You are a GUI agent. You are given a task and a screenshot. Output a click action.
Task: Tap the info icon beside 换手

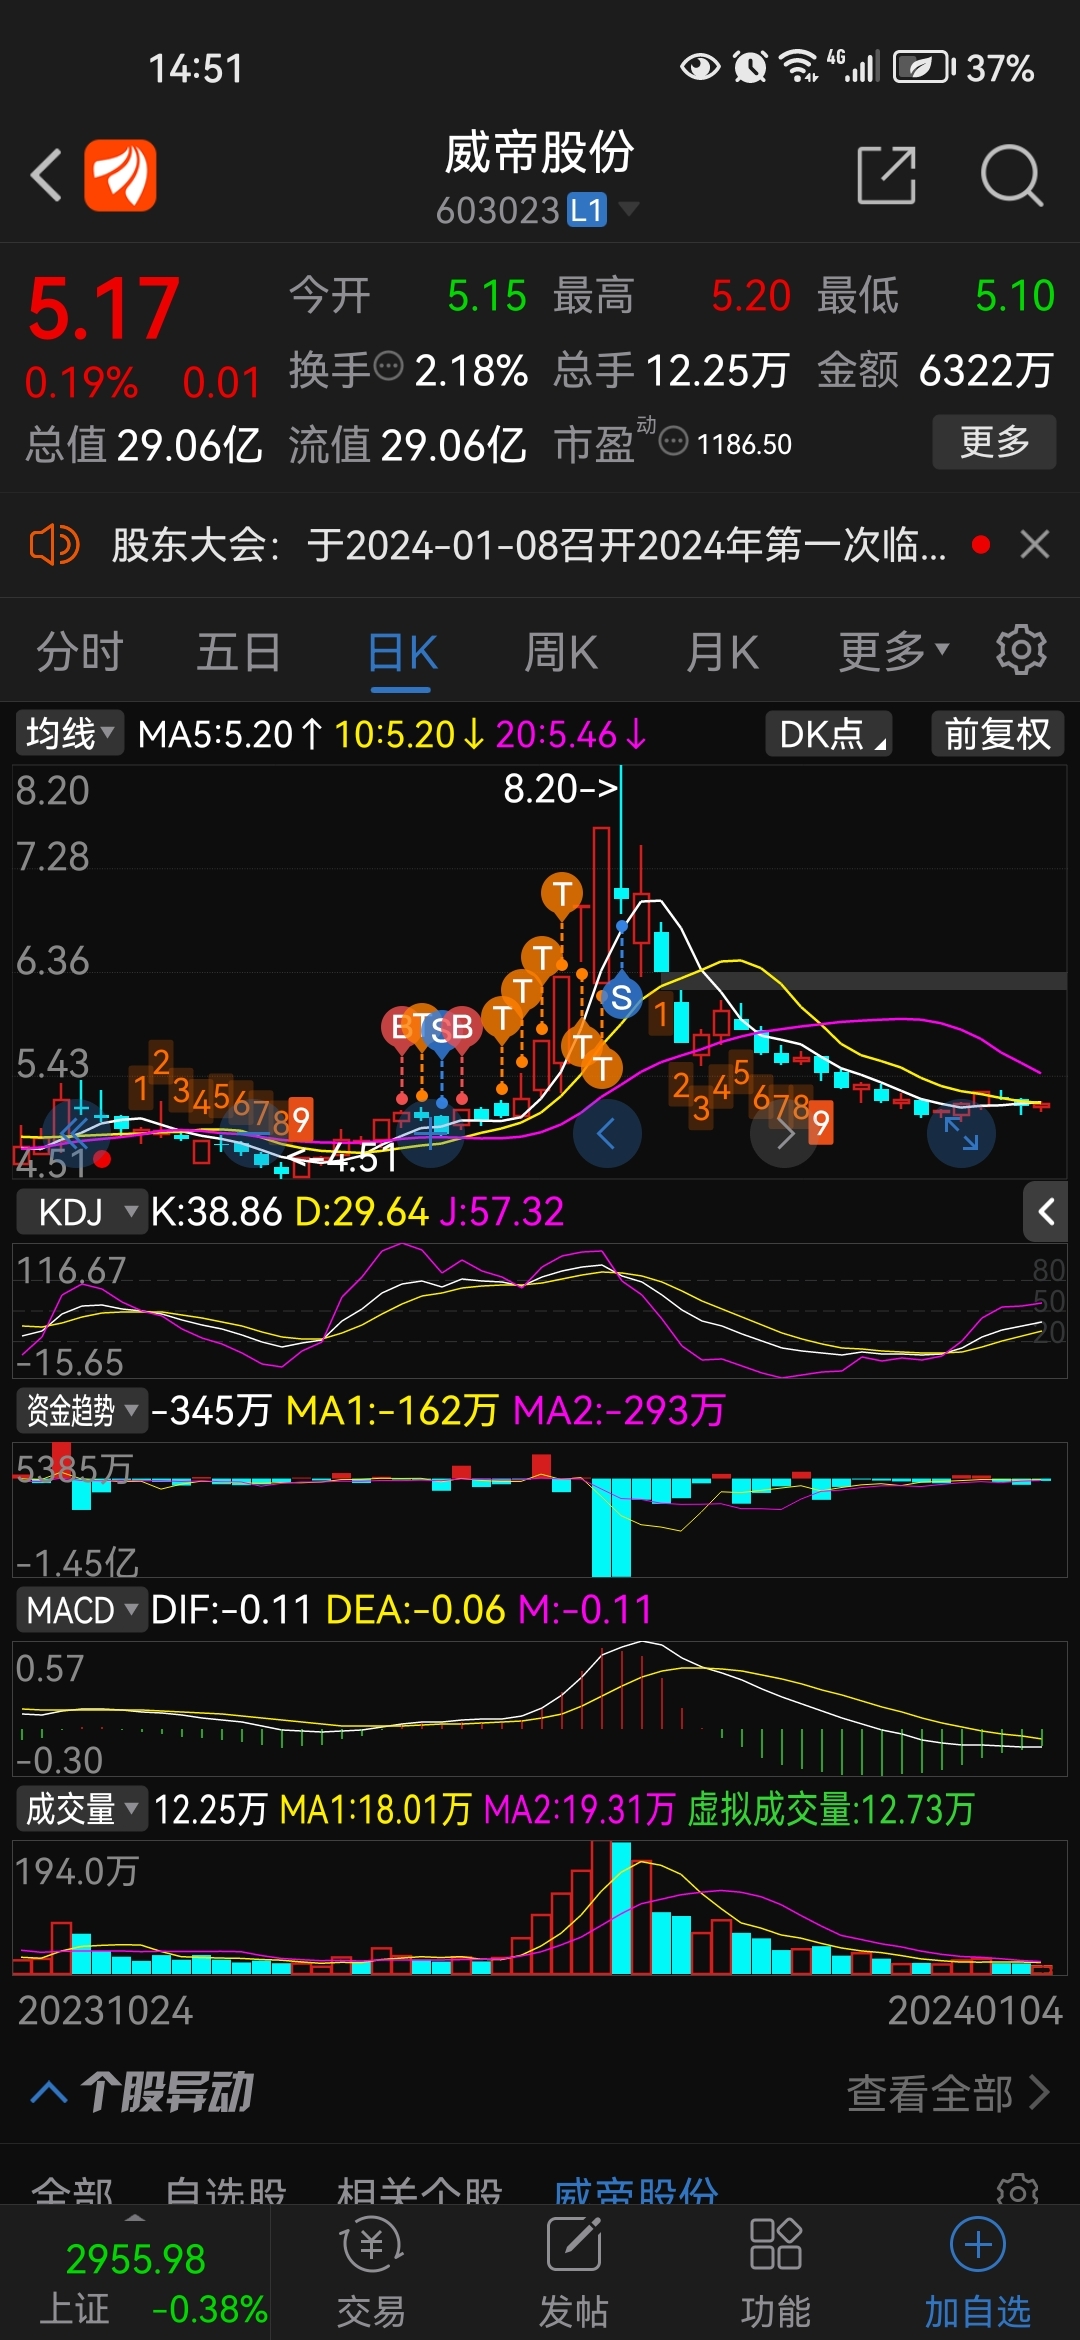tap(388, 367)
